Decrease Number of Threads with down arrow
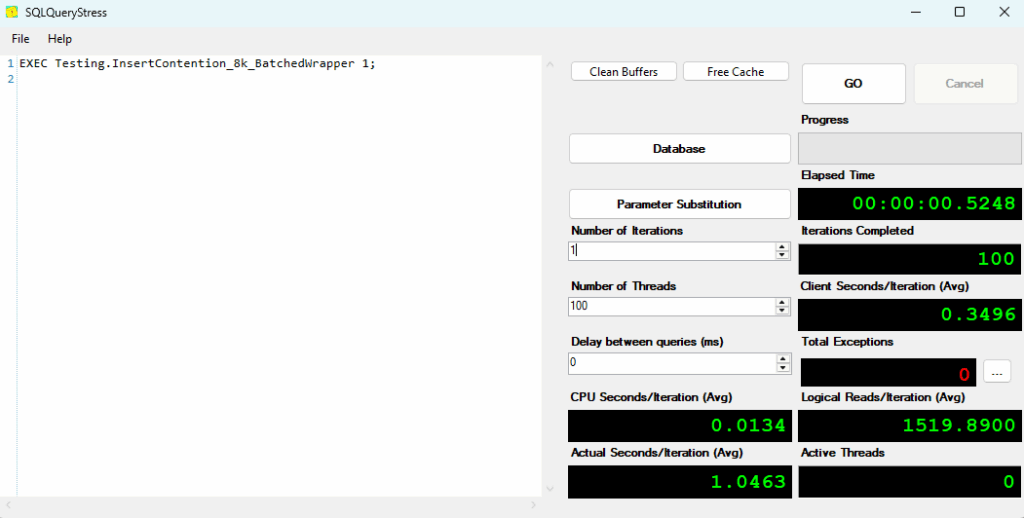 (x=782, y=311)
